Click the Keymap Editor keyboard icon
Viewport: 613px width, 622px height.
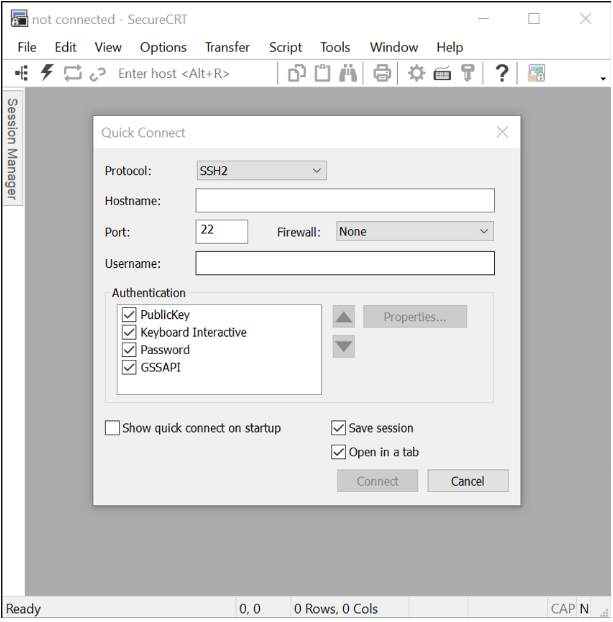point(442,74)
